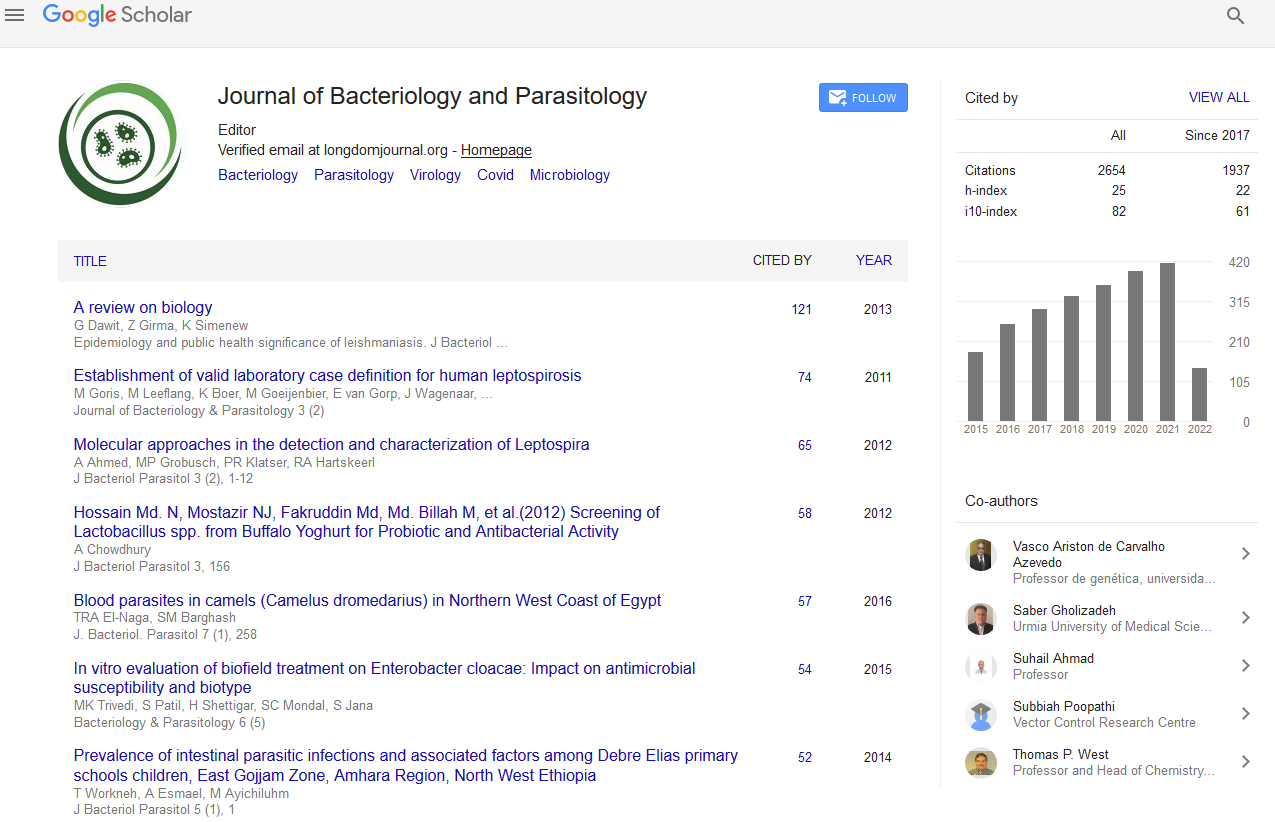
Task: Click Thomas P. West's avatar photo
Action: coord(981,763)
